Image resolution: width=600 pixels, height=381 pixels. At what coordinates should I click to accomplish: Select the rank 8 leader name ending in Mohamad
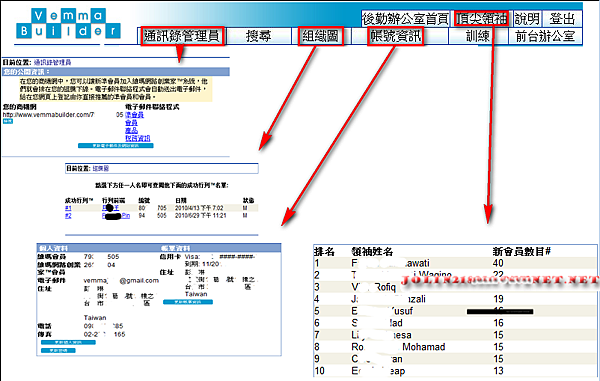(398, 347)
